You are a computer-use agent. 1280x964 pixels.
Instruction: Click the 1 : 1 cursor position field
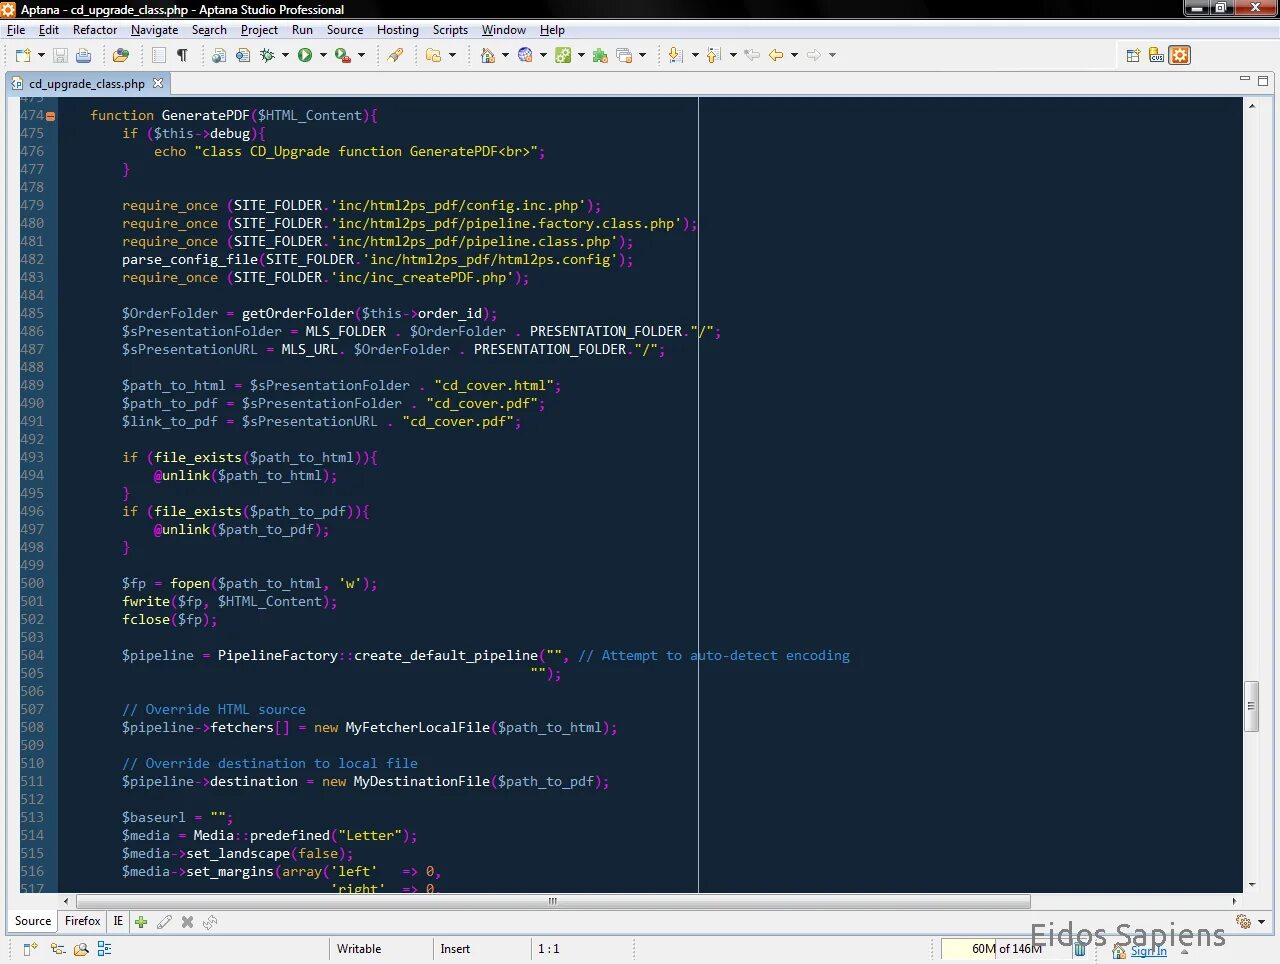[x=549, y=949]
